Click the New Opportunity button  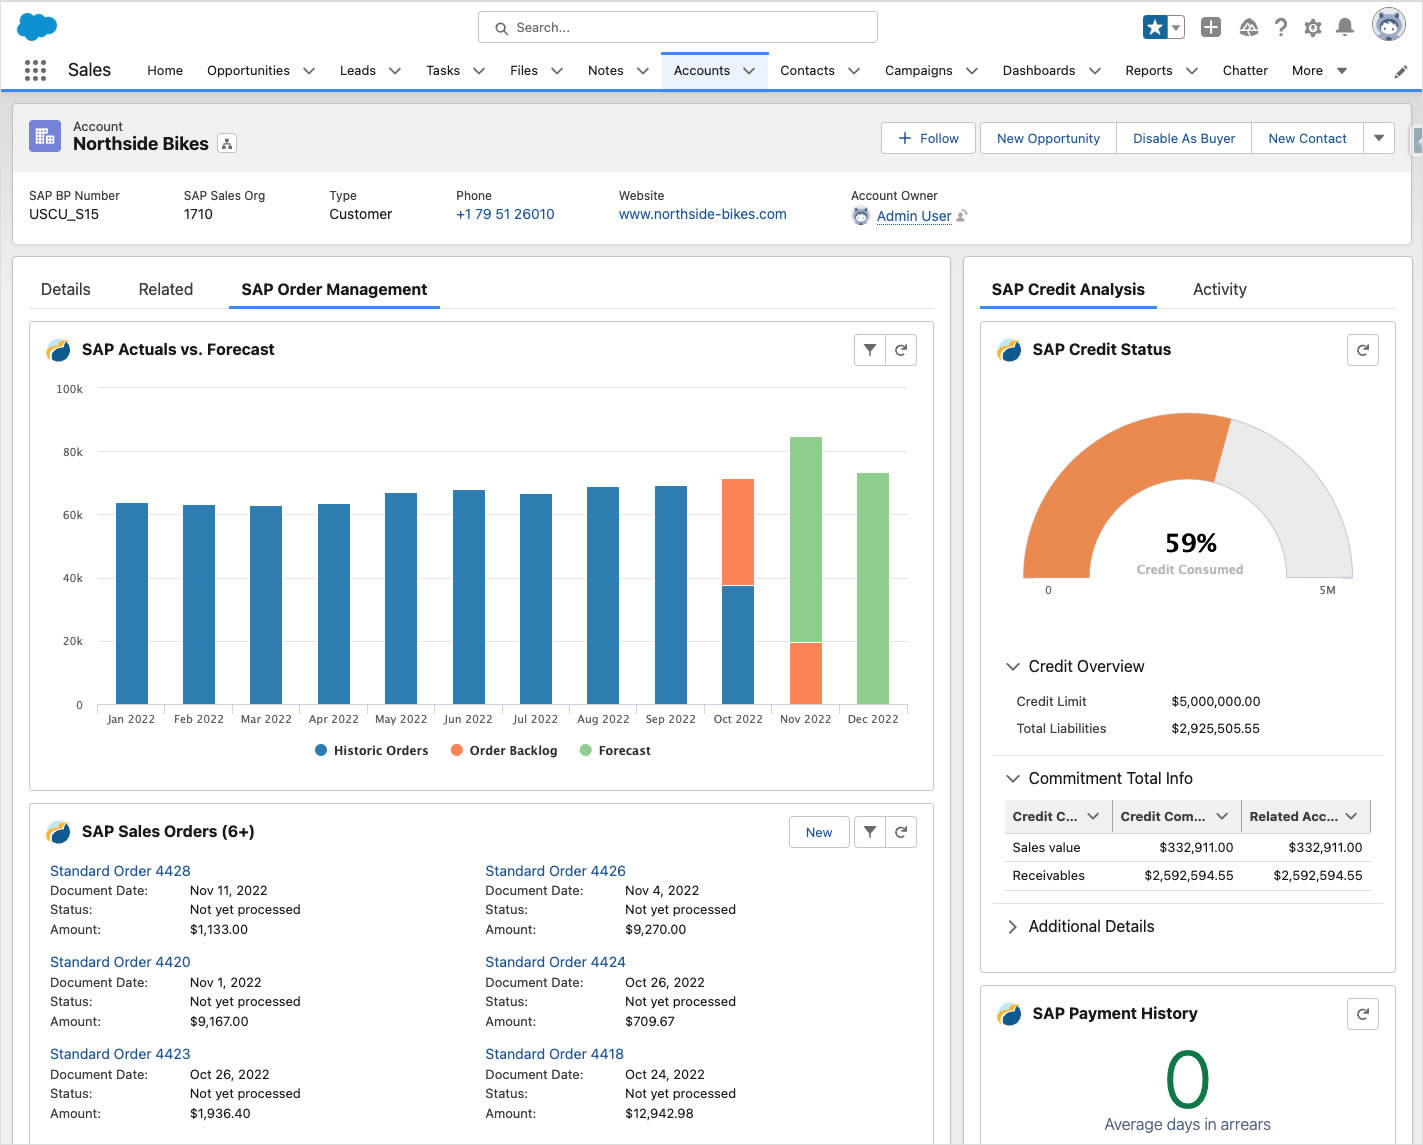point(1048,138)
